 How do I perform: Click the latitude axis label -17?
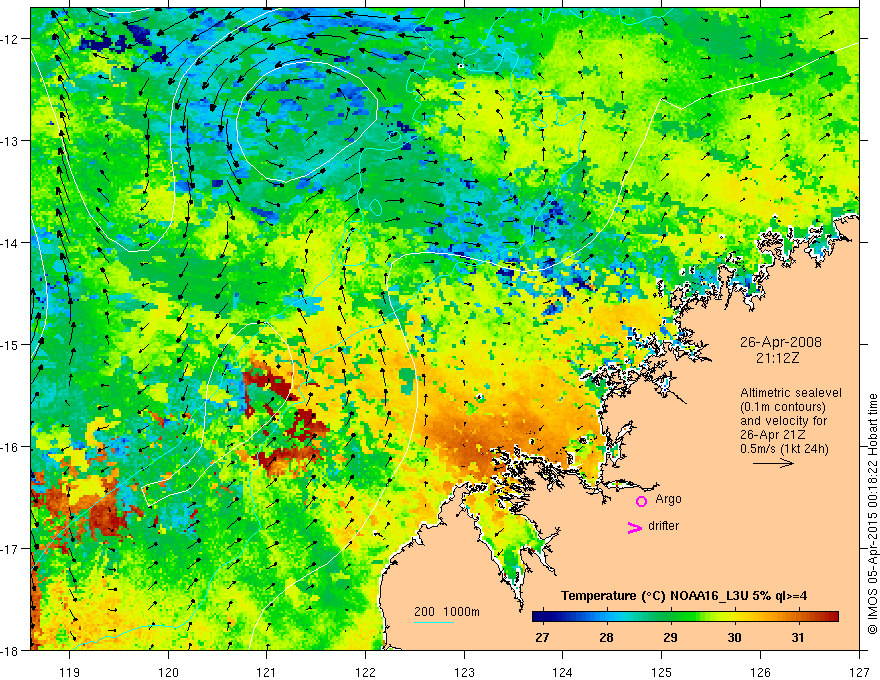point(10,549)
